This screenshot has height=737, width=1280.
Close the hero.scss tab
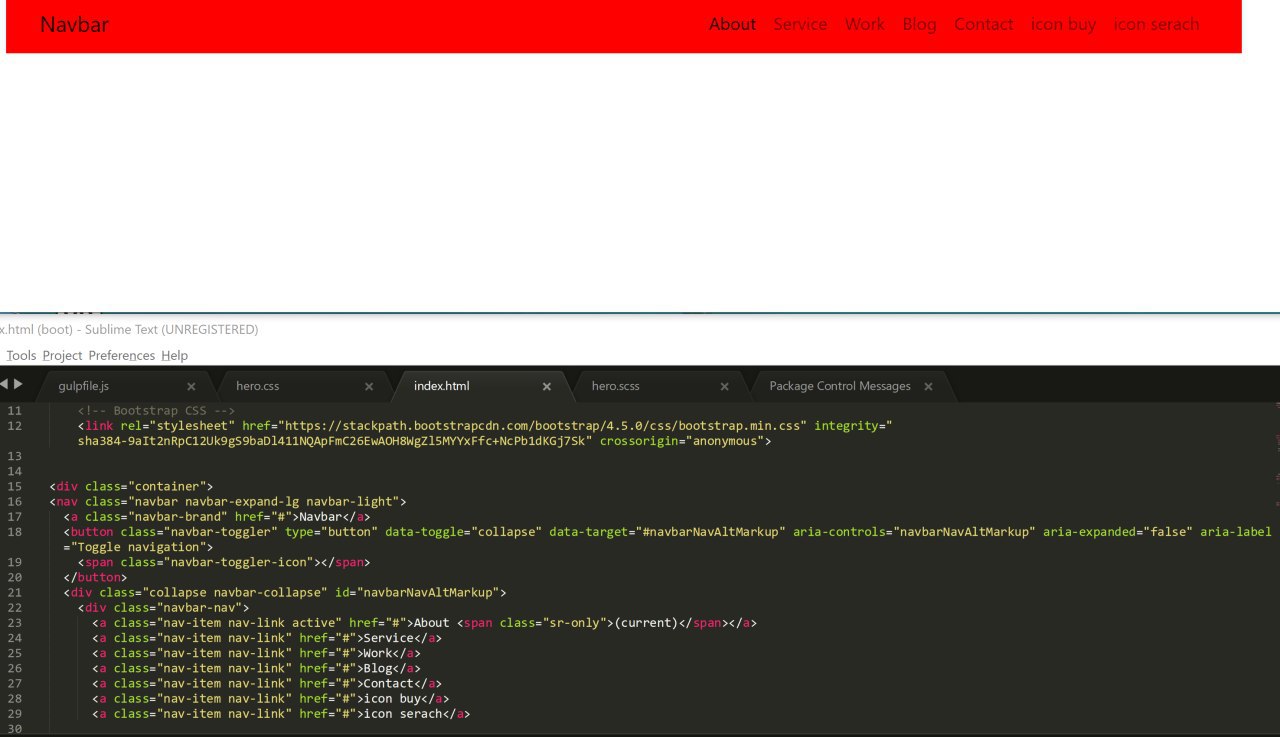725,387
